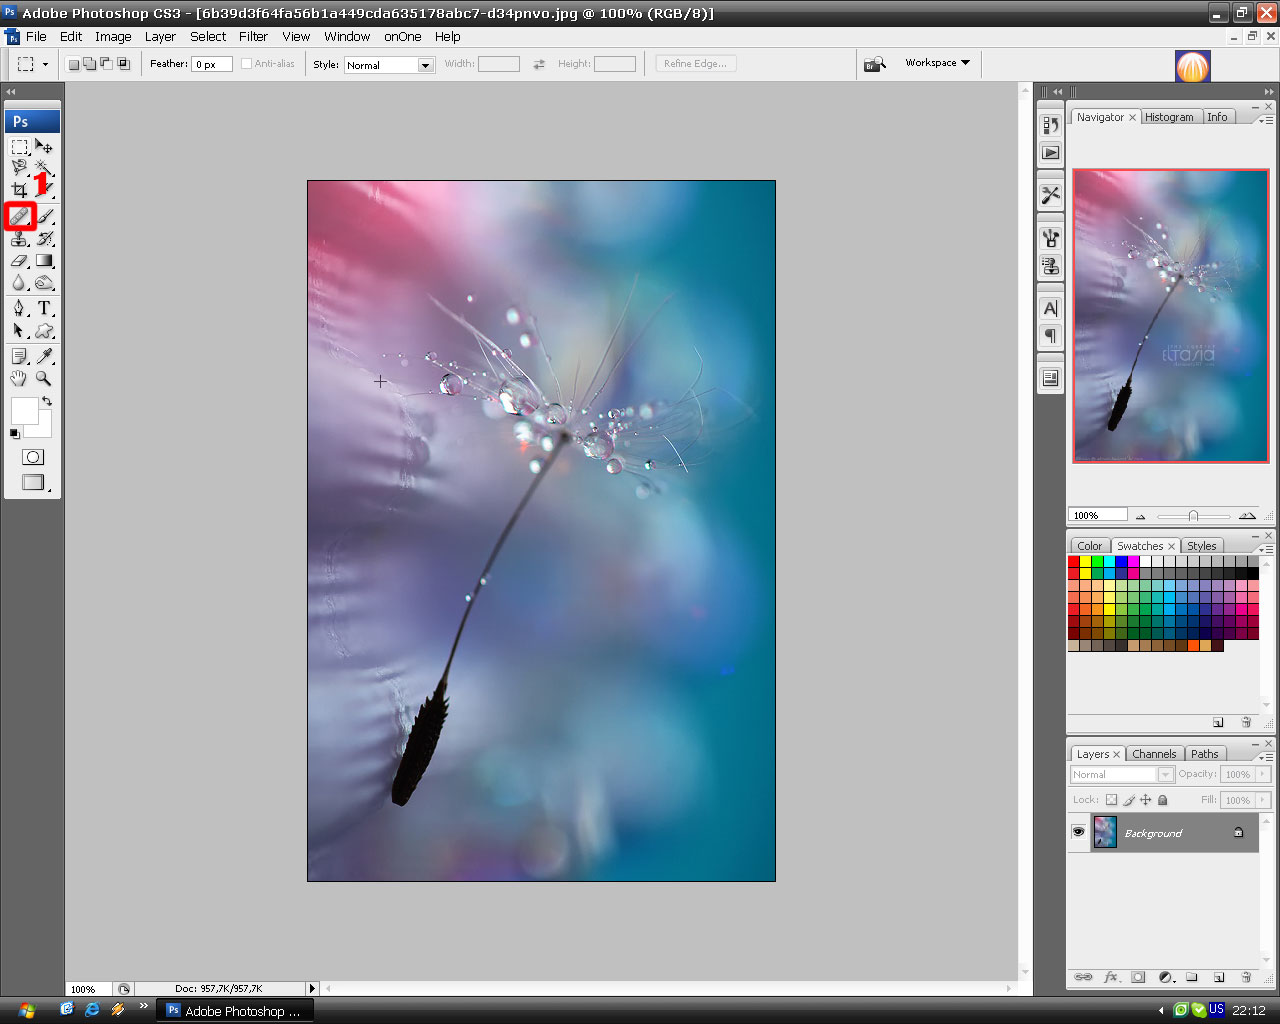
Task: Switch to the Channels tab
Action: click(1154, 754)
